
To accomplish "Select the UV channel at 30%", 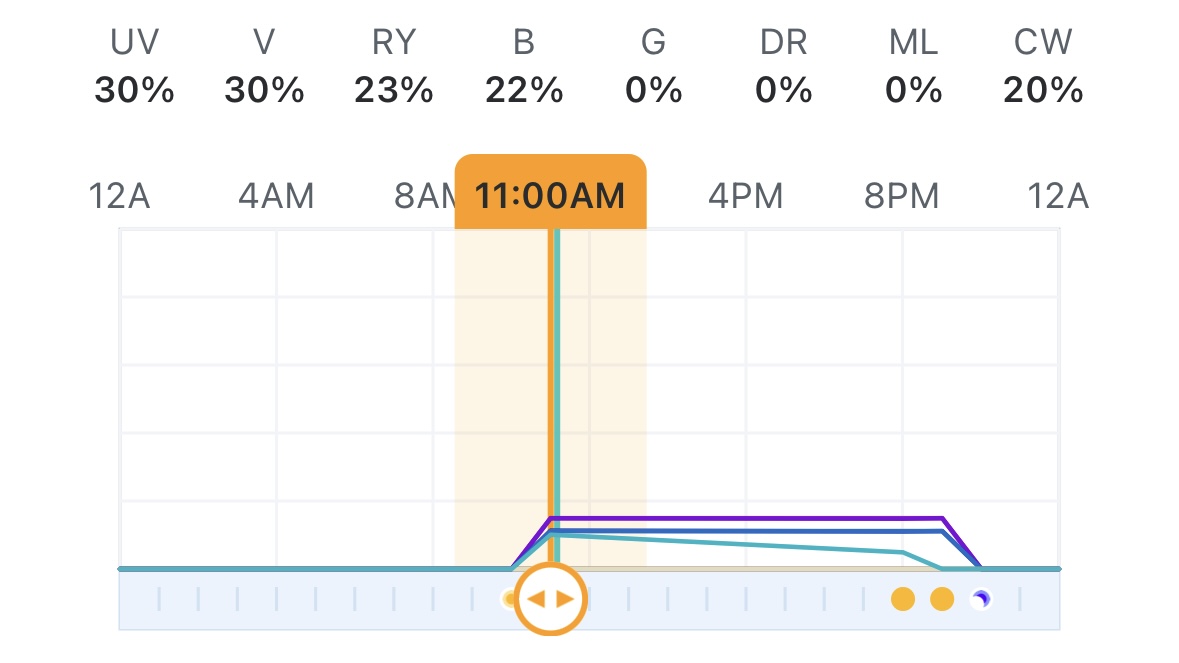I will (134, 70).
